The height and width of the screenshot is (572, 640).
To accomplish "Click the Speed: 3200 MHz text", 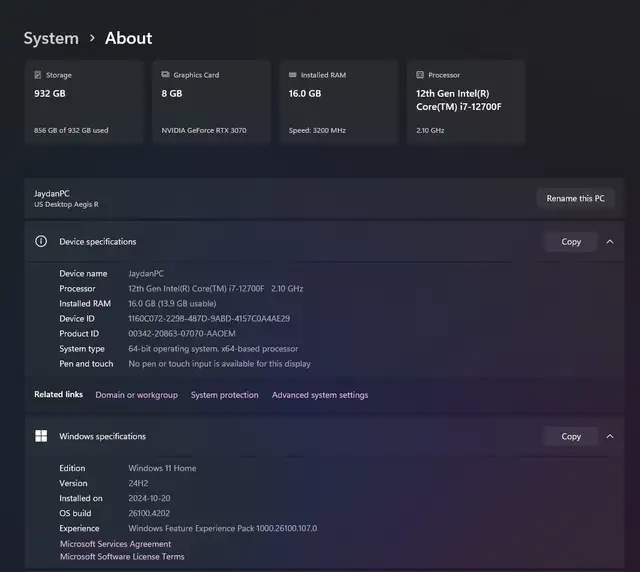I will pos(317,130).
